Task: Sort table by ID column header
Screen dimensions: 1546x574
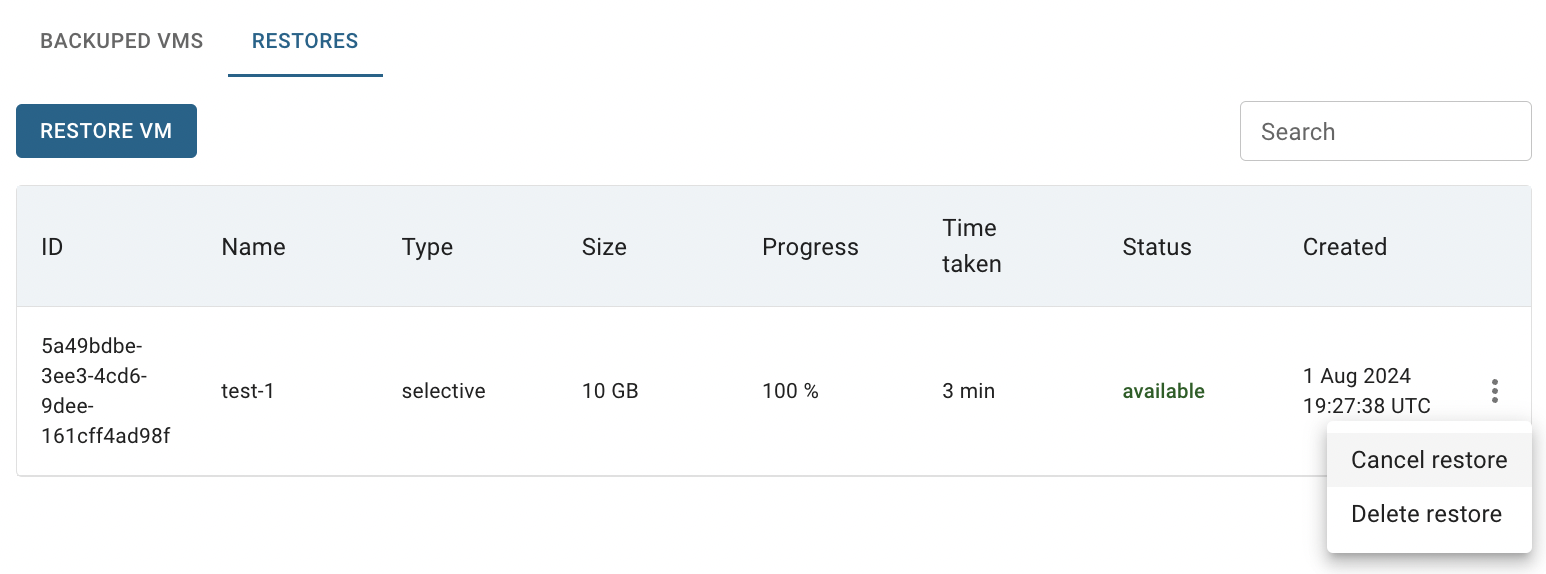Action: 52,247
